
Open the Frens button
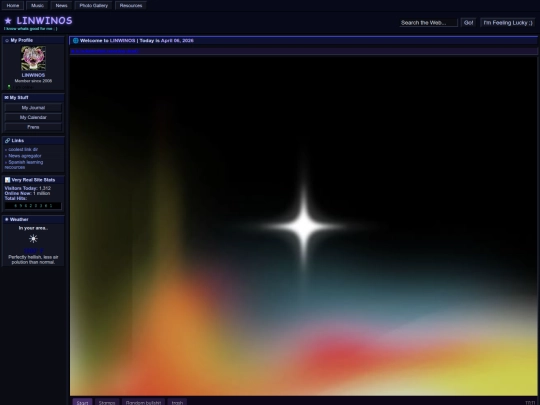[33, 127]
